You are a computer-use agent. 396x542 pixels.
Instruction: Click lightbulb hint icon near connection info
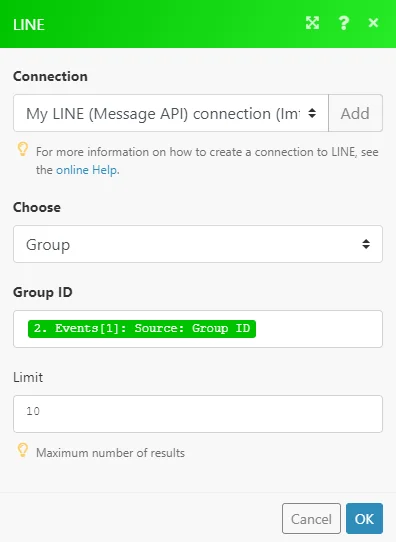[23, 149]
